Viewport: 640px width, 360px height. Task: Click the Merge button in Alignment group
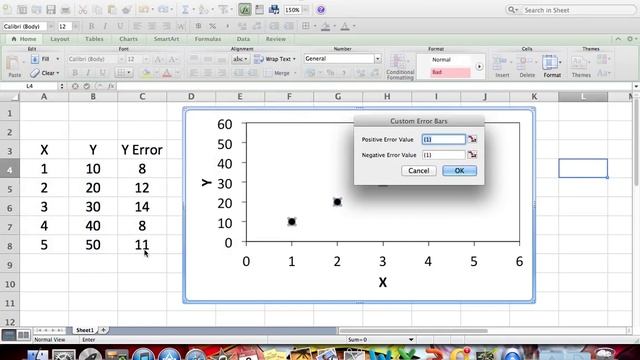click(x=278, y=73)
